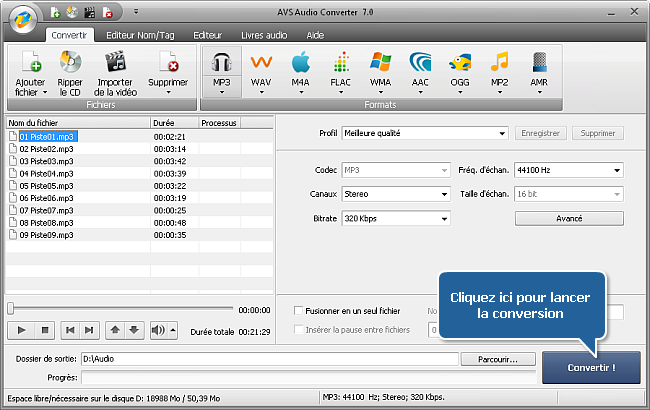Image resolution: width=650 pixels, height=410 pixels.
Task: Toggle Insérer la pause entre fichiers
Action: click(x=299, y=330)
